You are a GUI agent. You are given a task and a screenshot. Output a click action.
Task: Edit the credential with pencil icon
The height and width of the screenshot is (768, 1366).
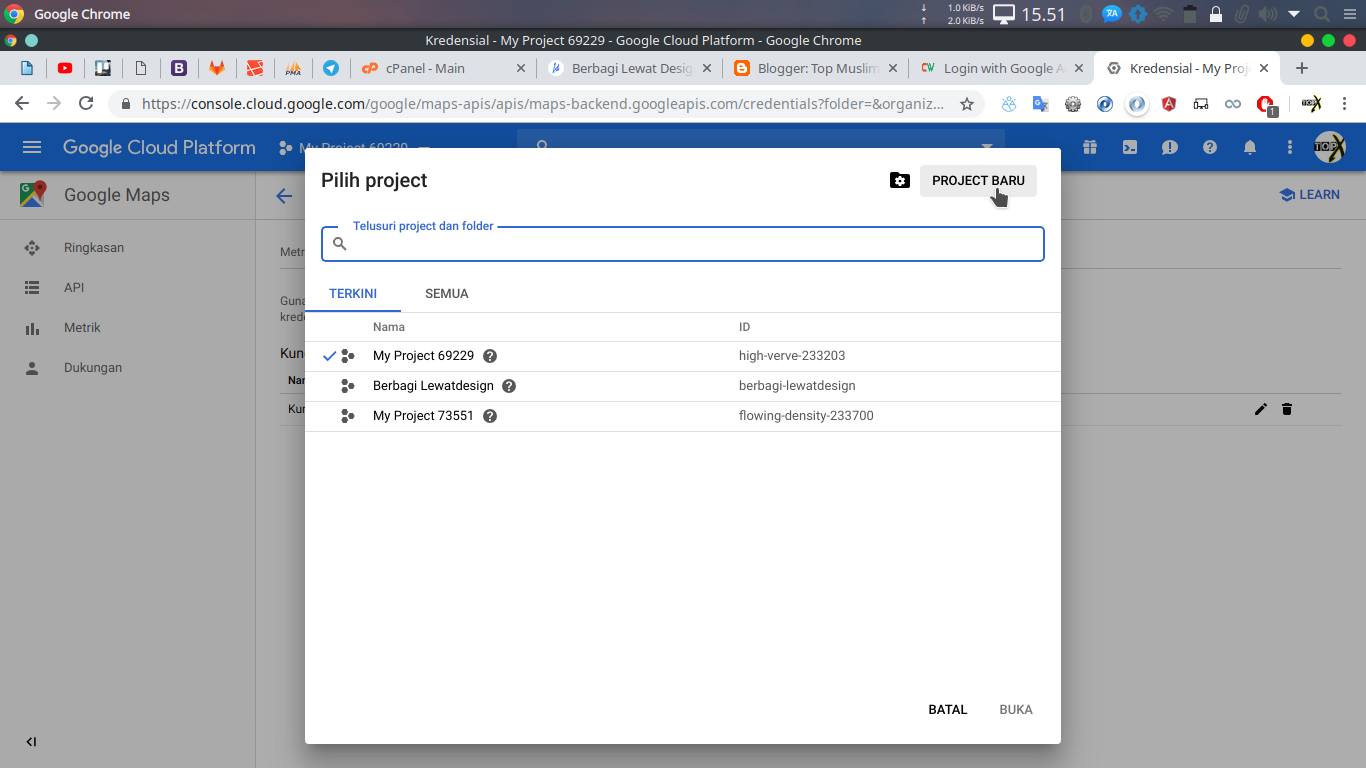pyautogui.click(x=1261, y=409)
